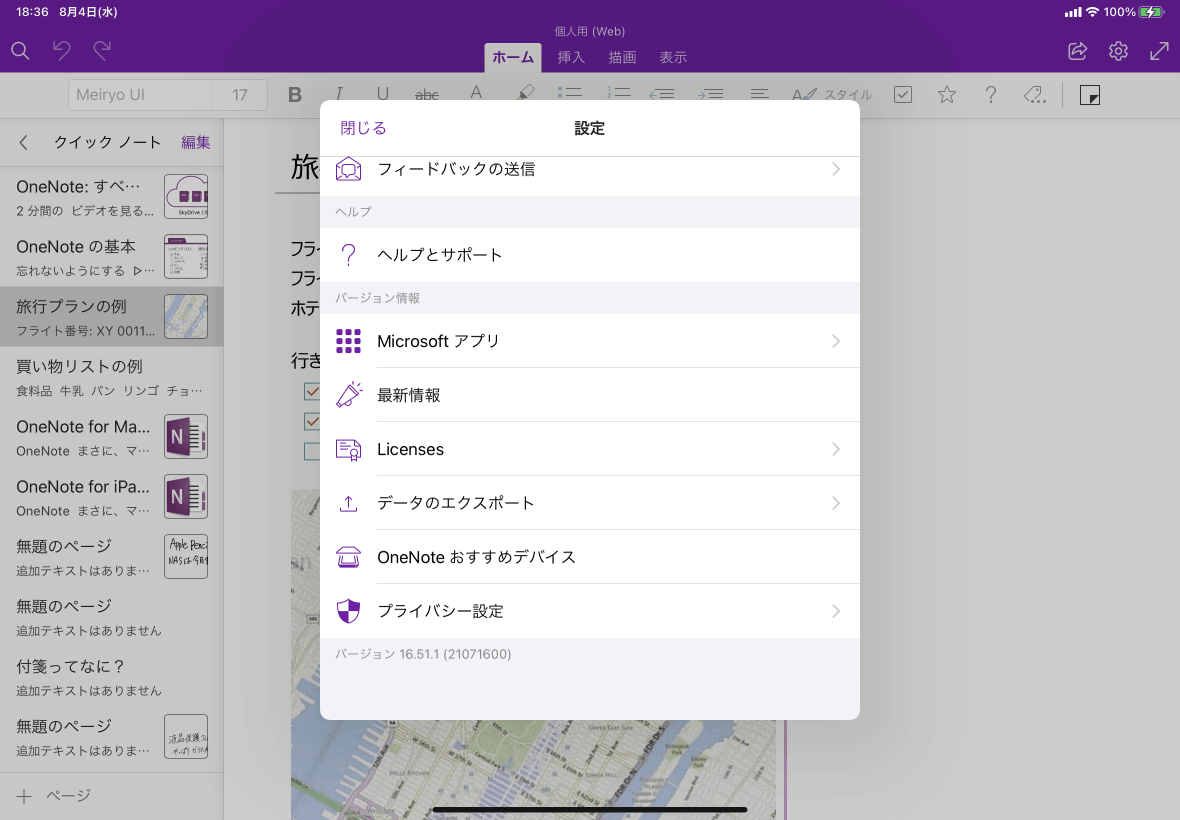This screenshot has height=820, width=1180.
Task: Toggle first checked to-do box in page
Action: (312, 391)
